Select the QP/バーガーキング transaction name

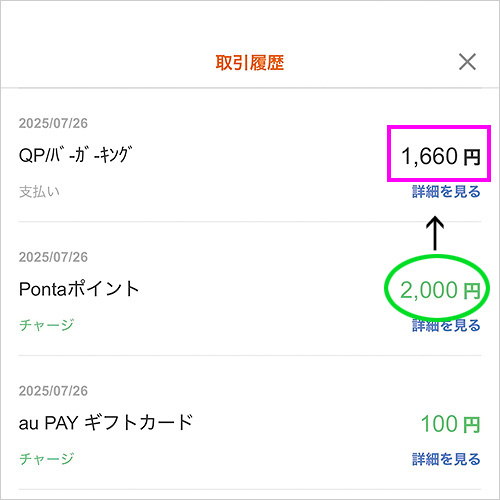(76, 155)
